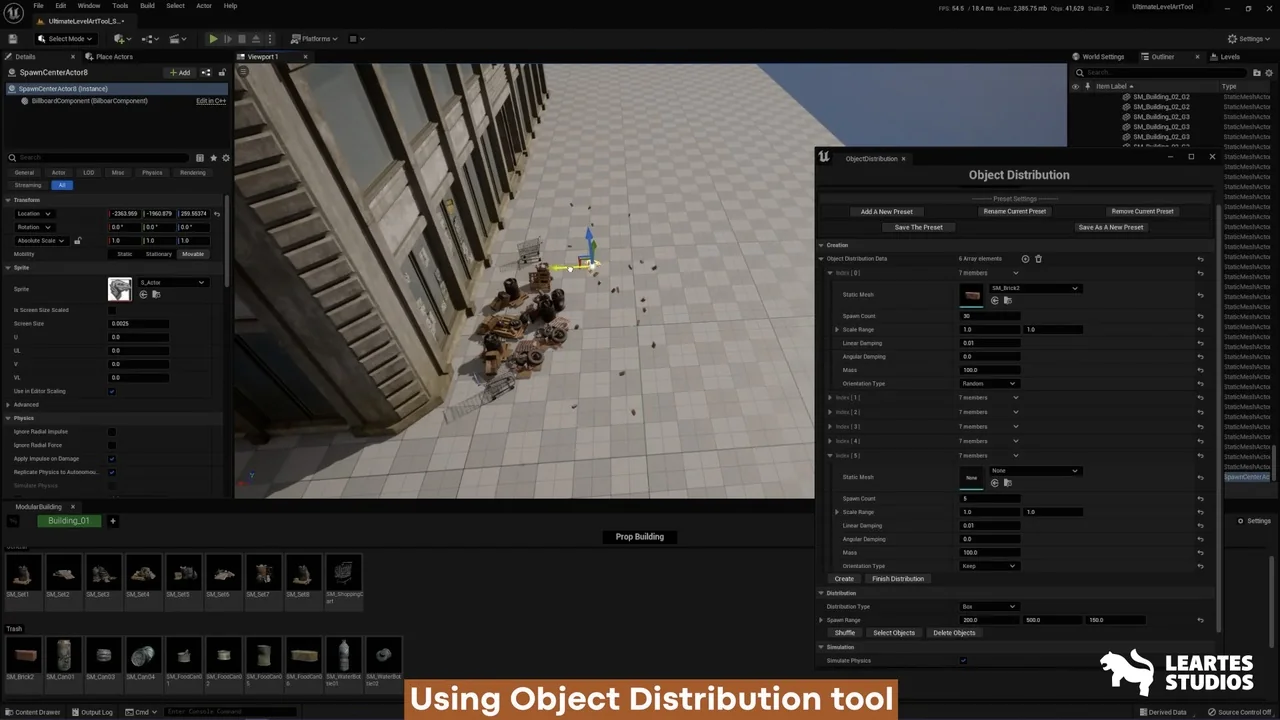Open the Details panel settings gear

(x=226, y=158)
